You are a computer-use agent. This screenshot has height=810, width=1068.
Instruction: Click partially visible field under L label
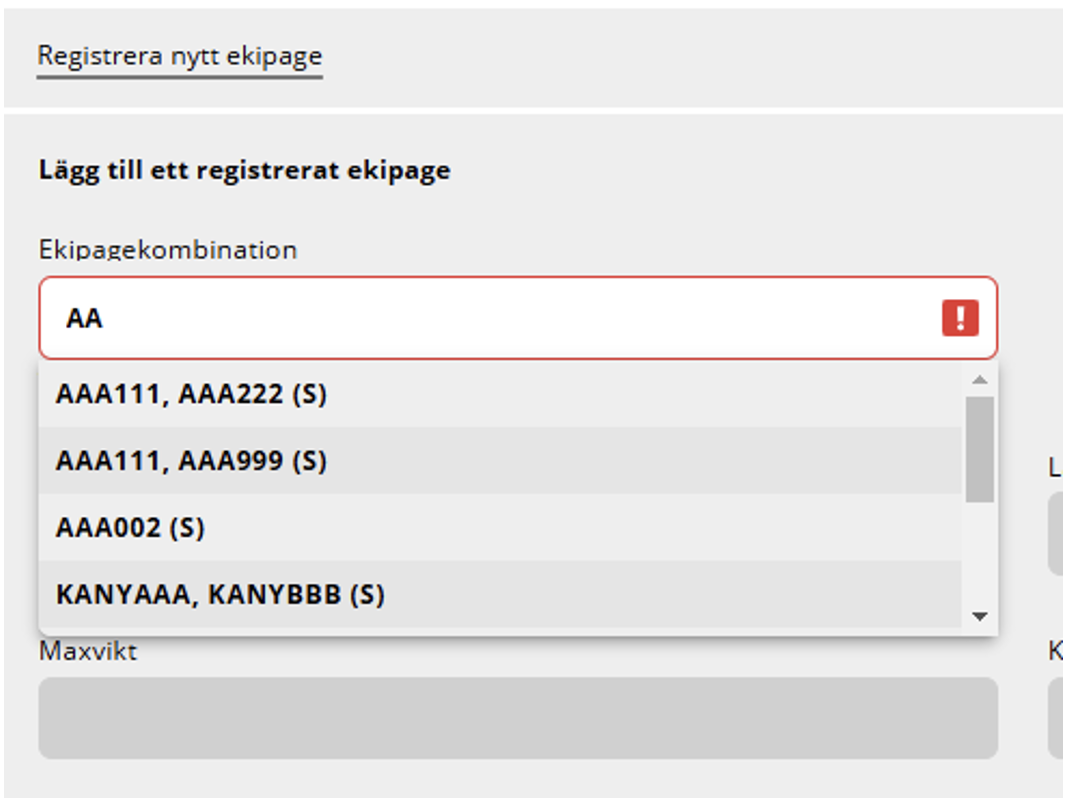point(1057,534)
